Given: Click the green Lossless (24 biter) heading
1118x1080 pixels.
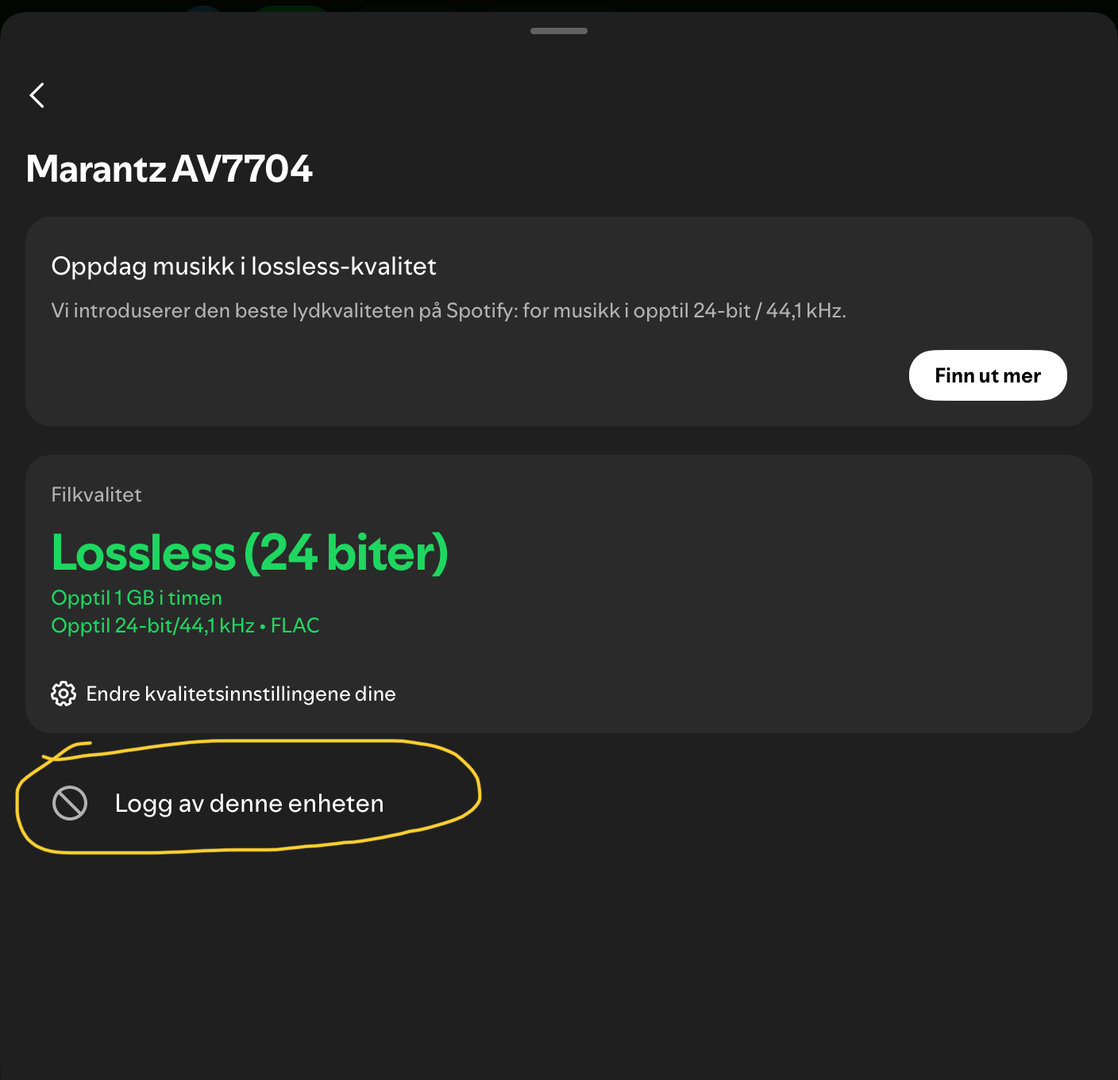Looking at the screenshot, I should (x=249, y=552).
